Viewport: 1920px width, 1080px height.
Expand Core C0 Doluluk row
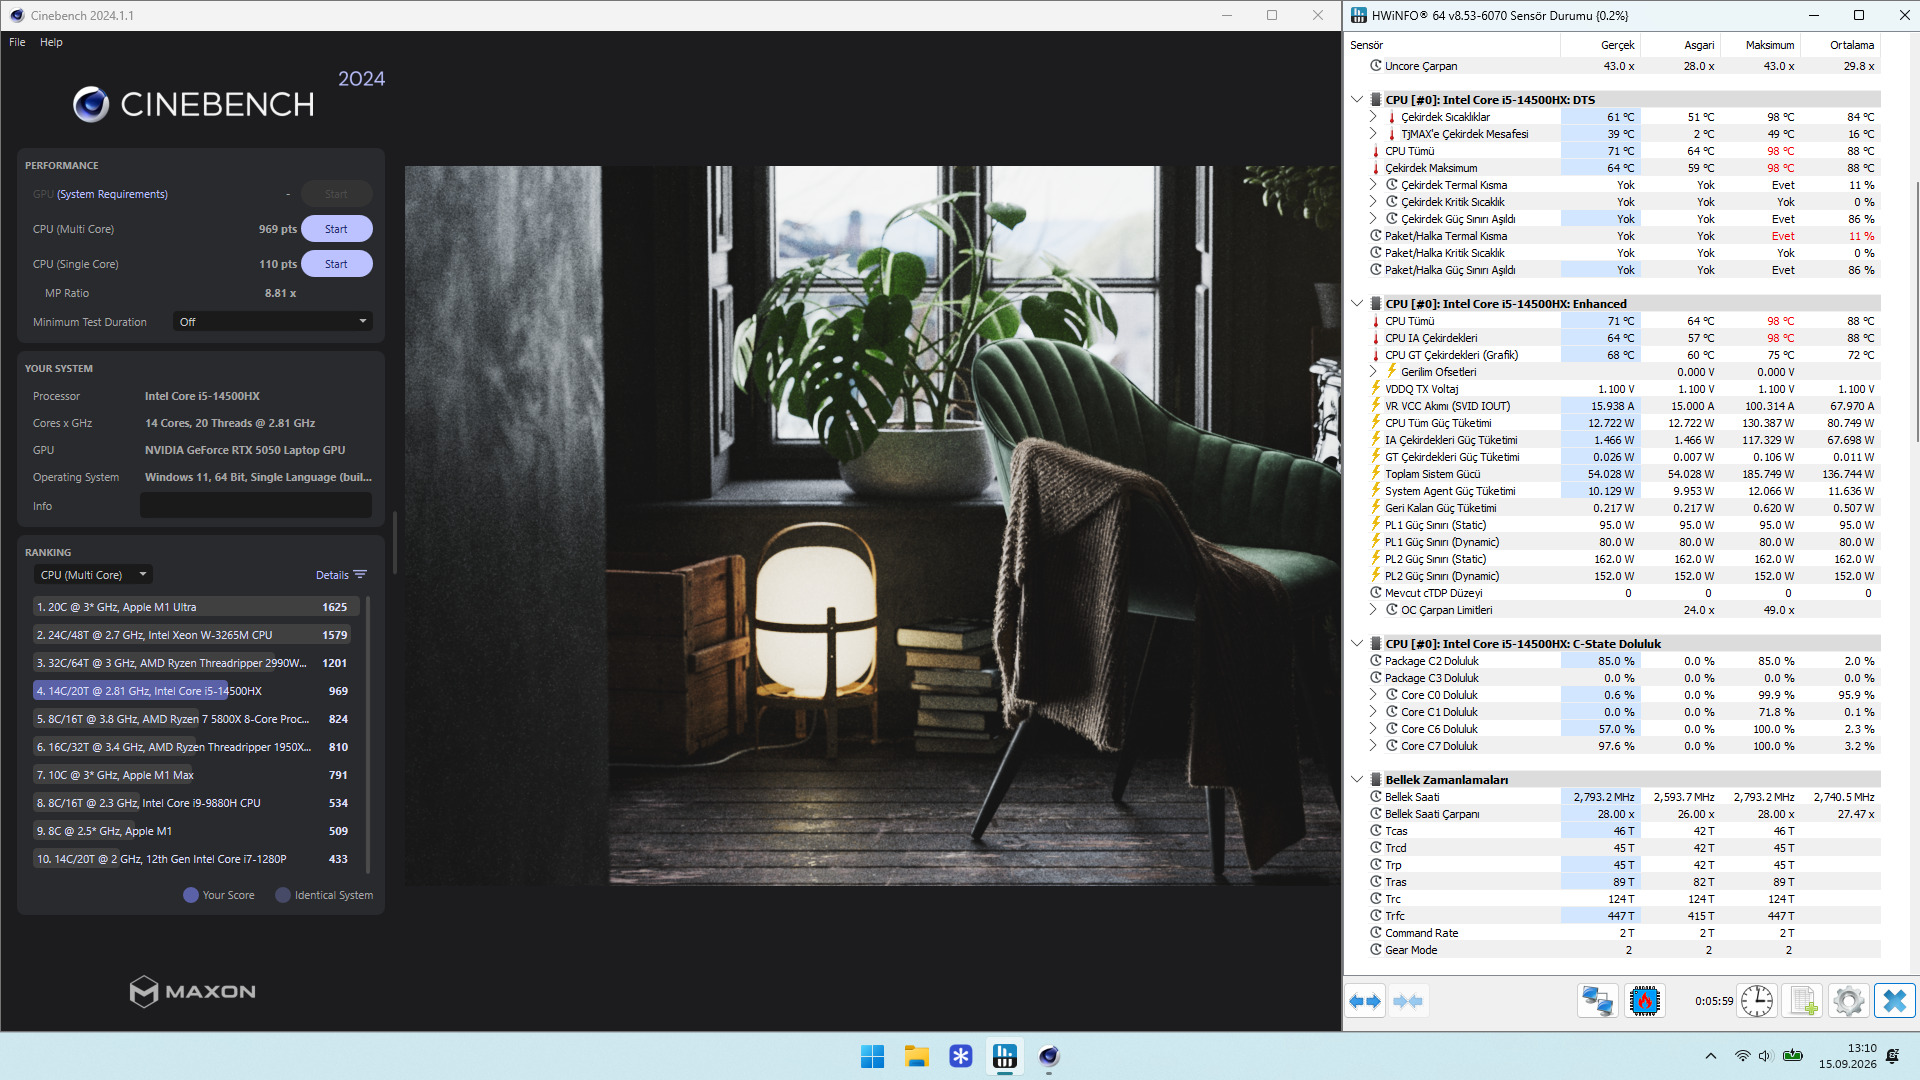click(1373, 695)
